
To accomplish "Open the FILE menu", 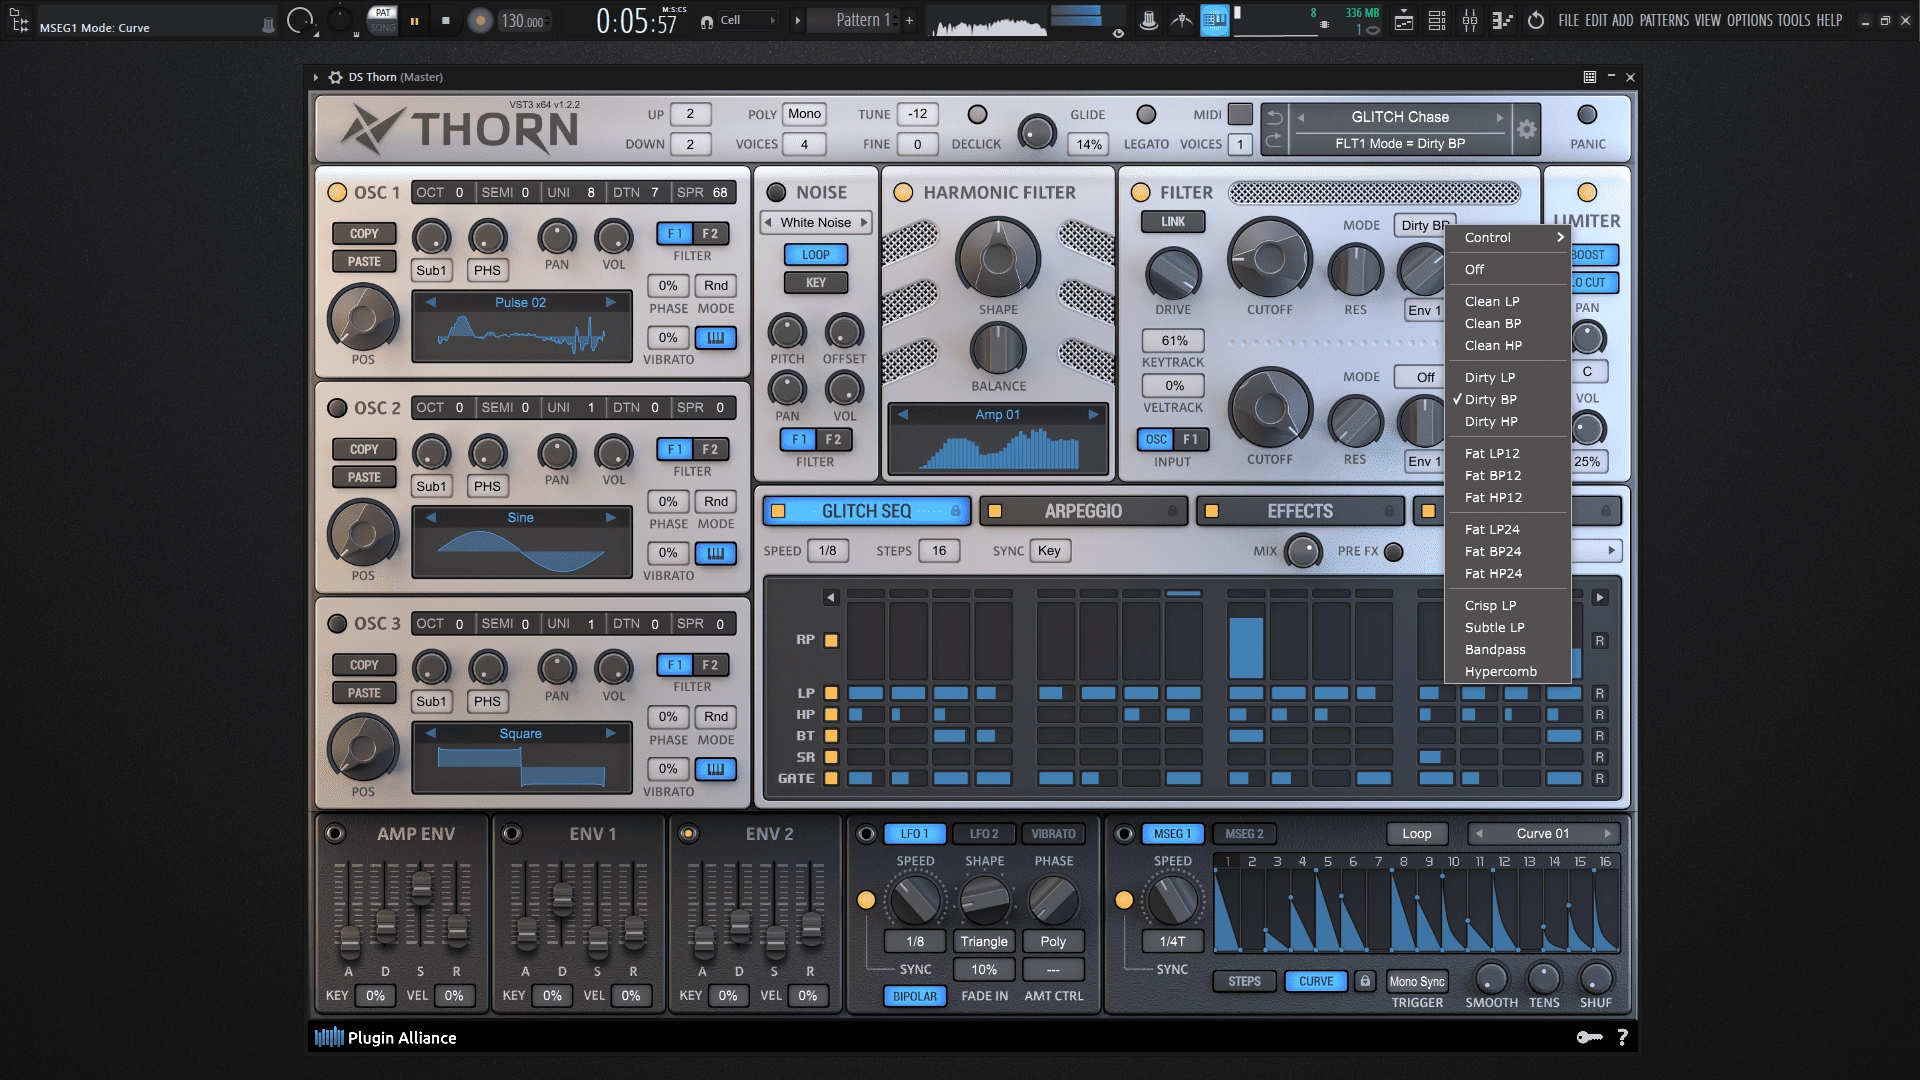I will pos(1568,20).
